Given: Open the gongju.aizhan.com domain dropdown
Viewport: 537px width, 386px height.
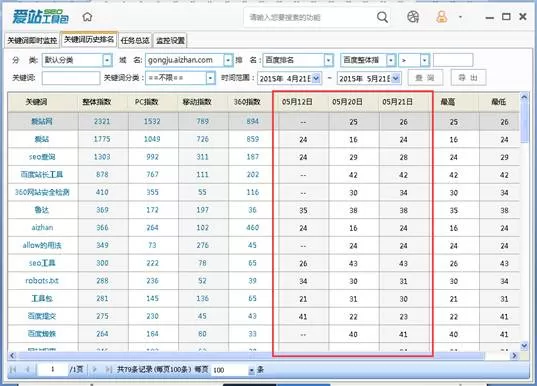Looking at the screenshot, I should (x=228, y=60).
